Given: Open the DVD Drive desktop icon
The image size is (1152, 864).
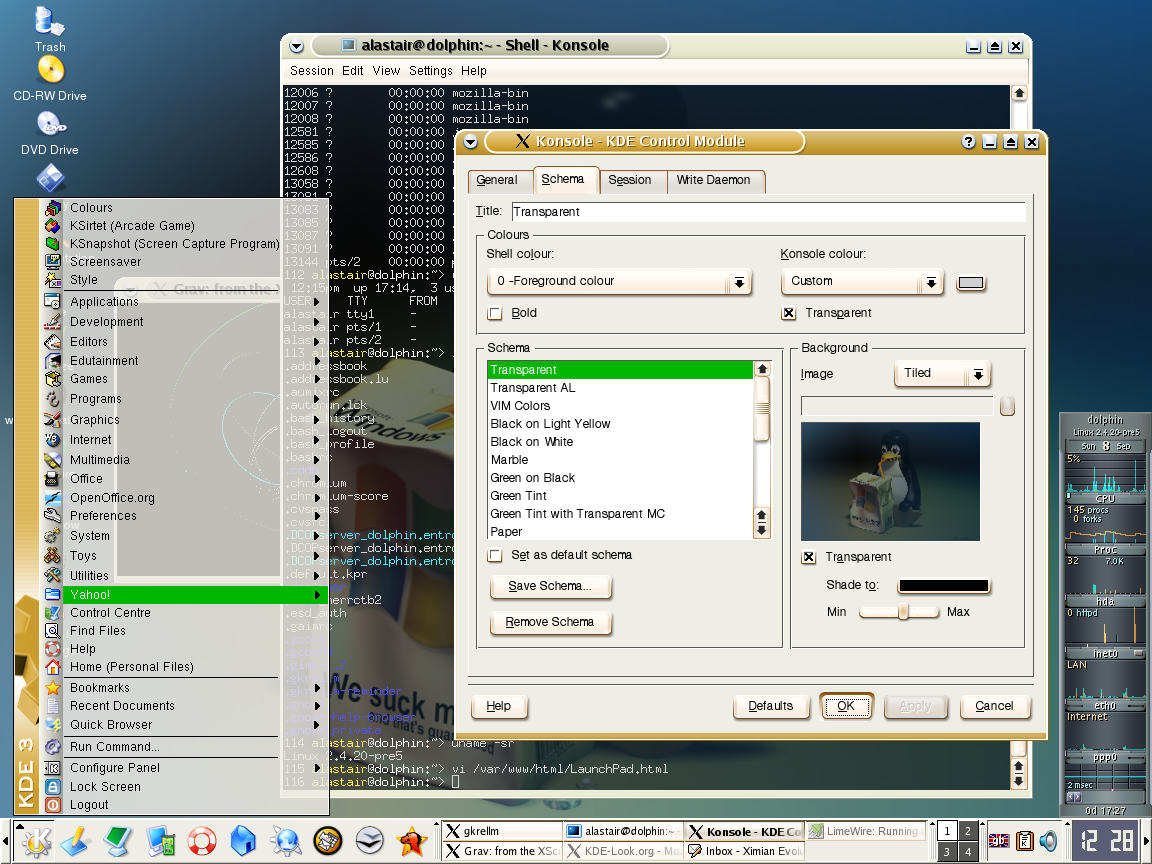Looking at the screenshot, I should coord(50,125).
